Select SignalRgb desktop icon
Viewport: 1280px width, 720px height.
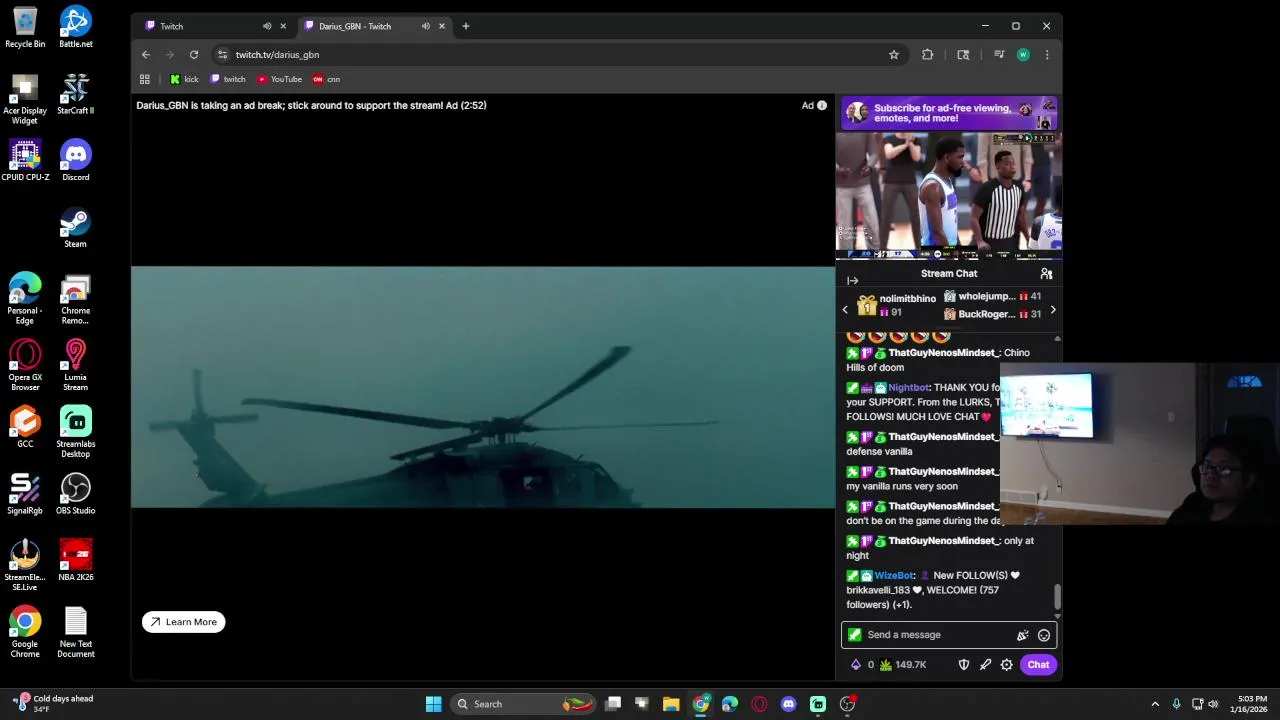pos(25,494)
